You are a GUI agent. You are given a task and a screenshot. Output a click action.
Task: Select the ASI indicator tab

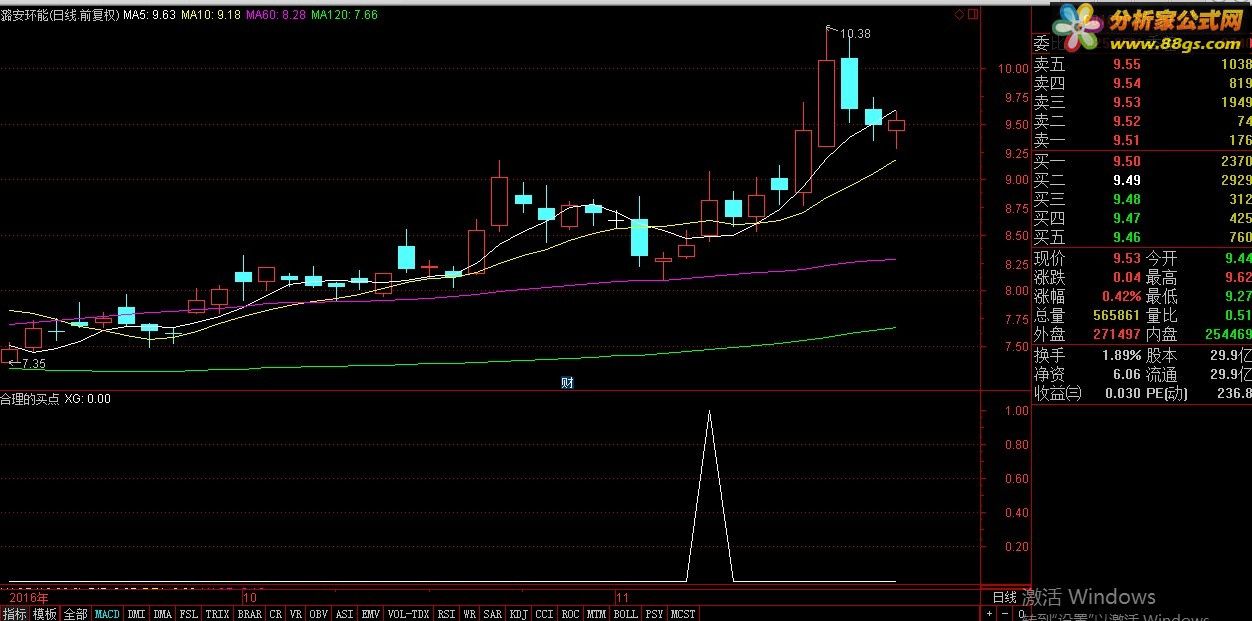[x=344, y=613]
